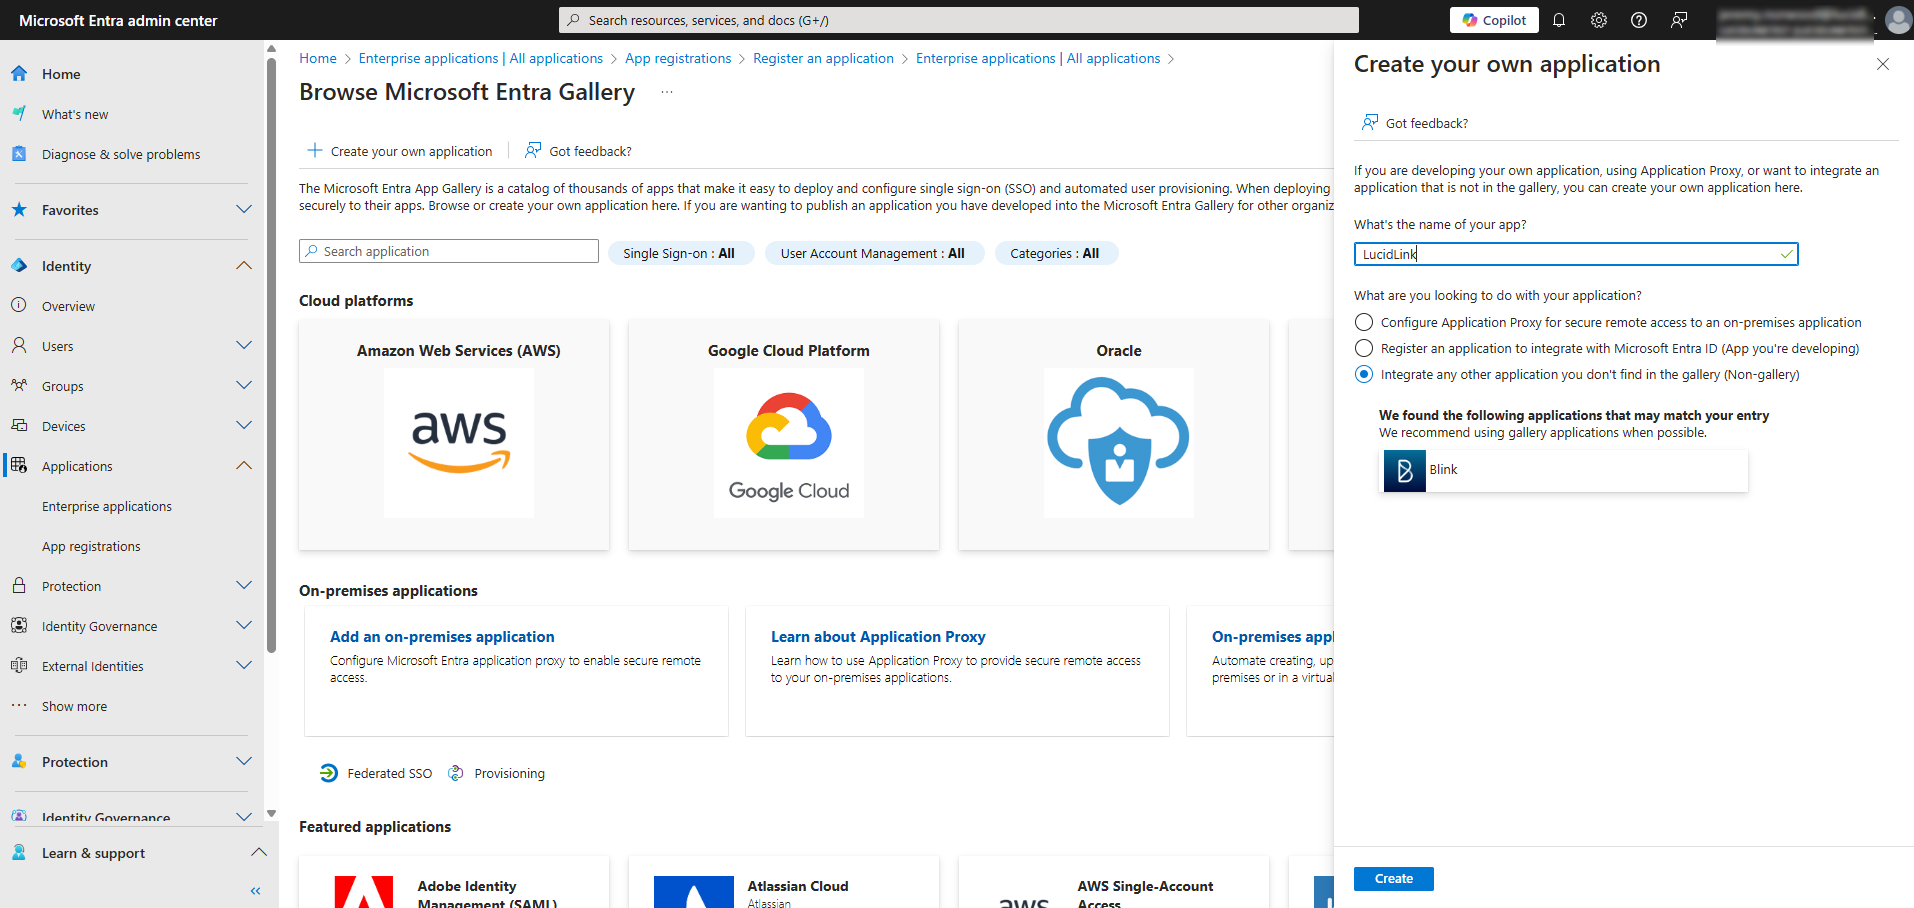The width and height of the screenshot is (1914, 908).
Task: Click the Identity diamond icon
Action: 19,266
